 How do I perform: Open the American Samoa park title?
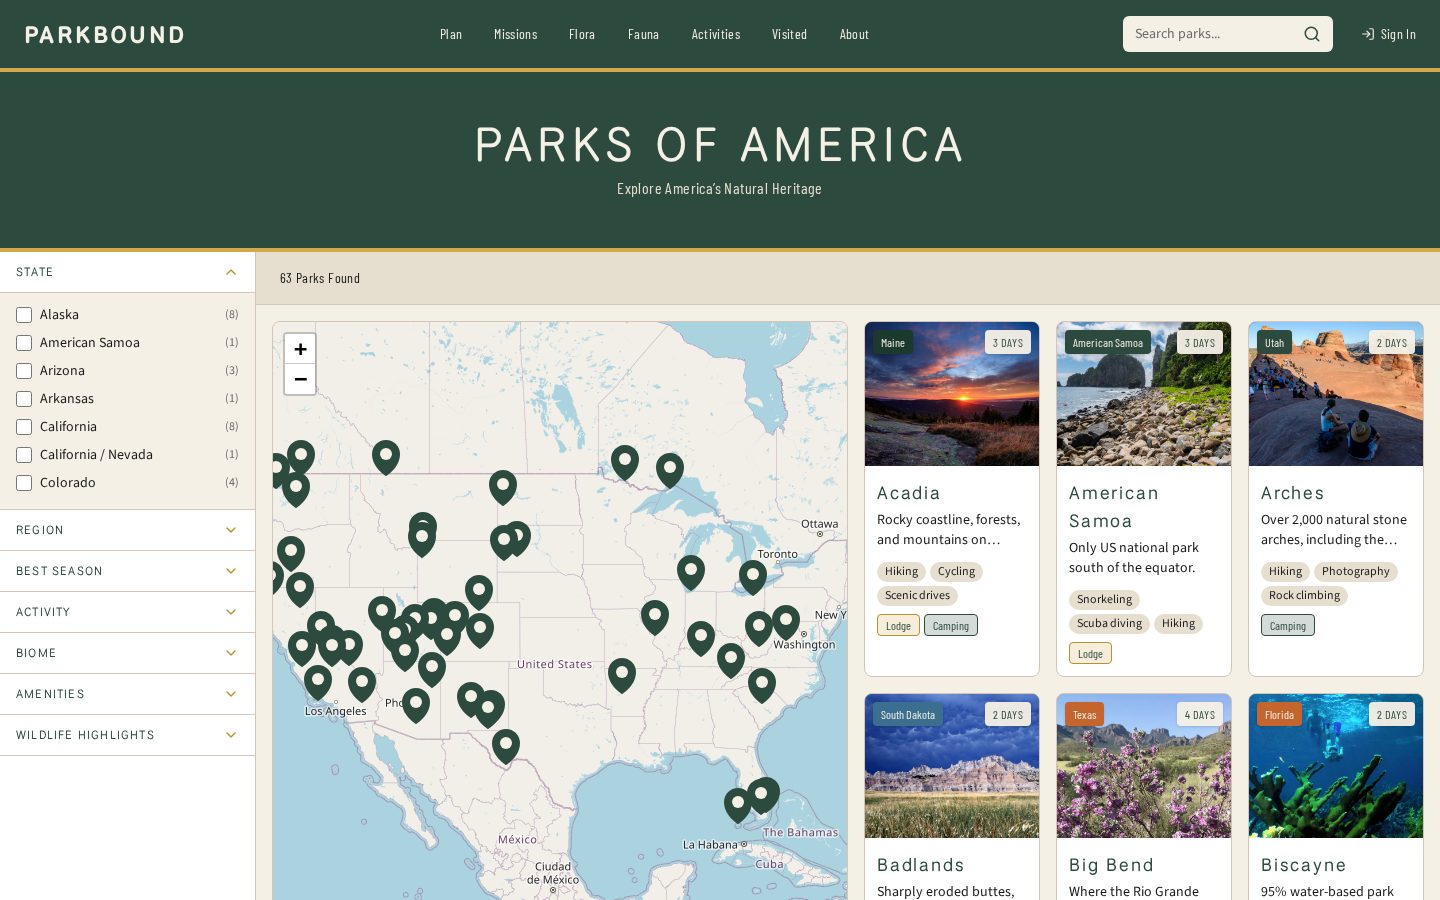pos(1114,507)
